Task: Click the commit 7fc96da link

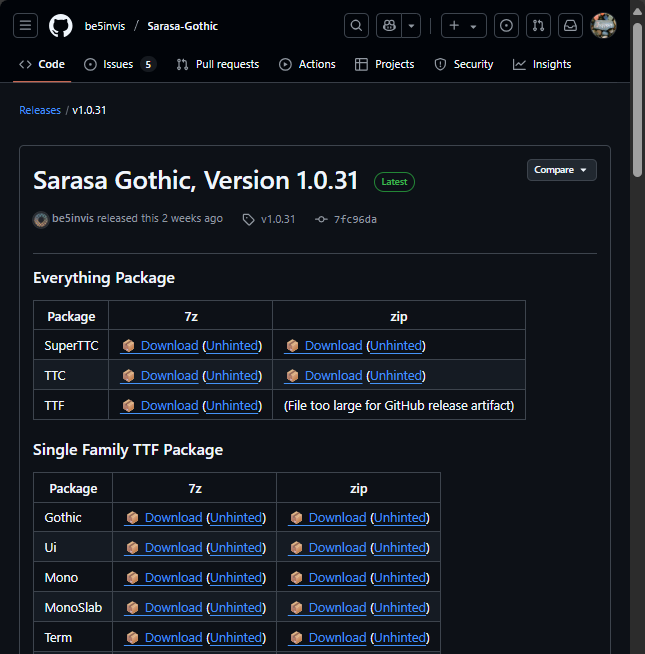Action: coord(354,219)
